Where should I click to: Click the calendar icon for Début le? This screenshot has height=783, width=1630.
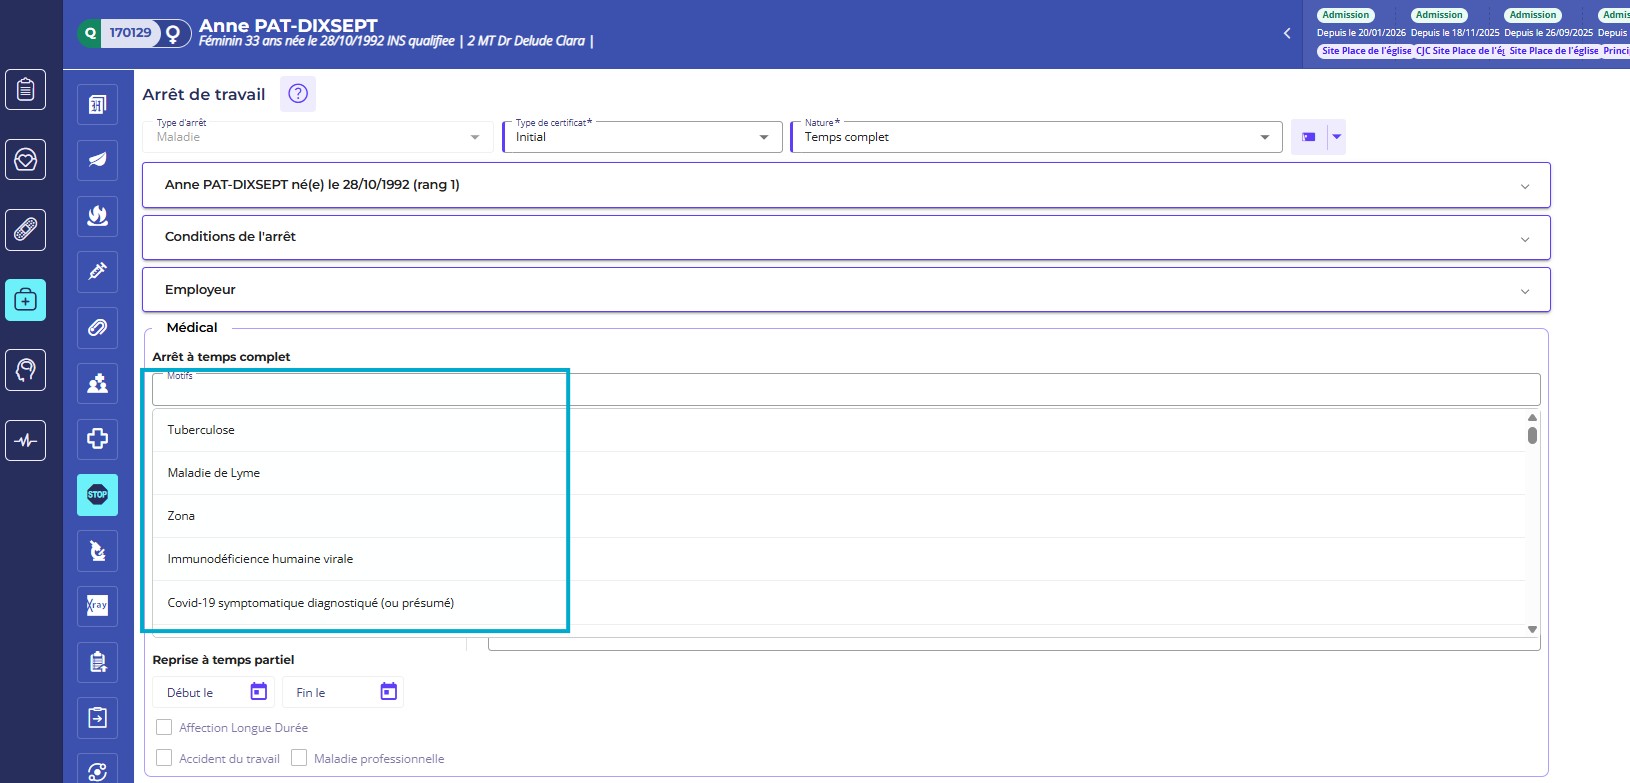258,692
